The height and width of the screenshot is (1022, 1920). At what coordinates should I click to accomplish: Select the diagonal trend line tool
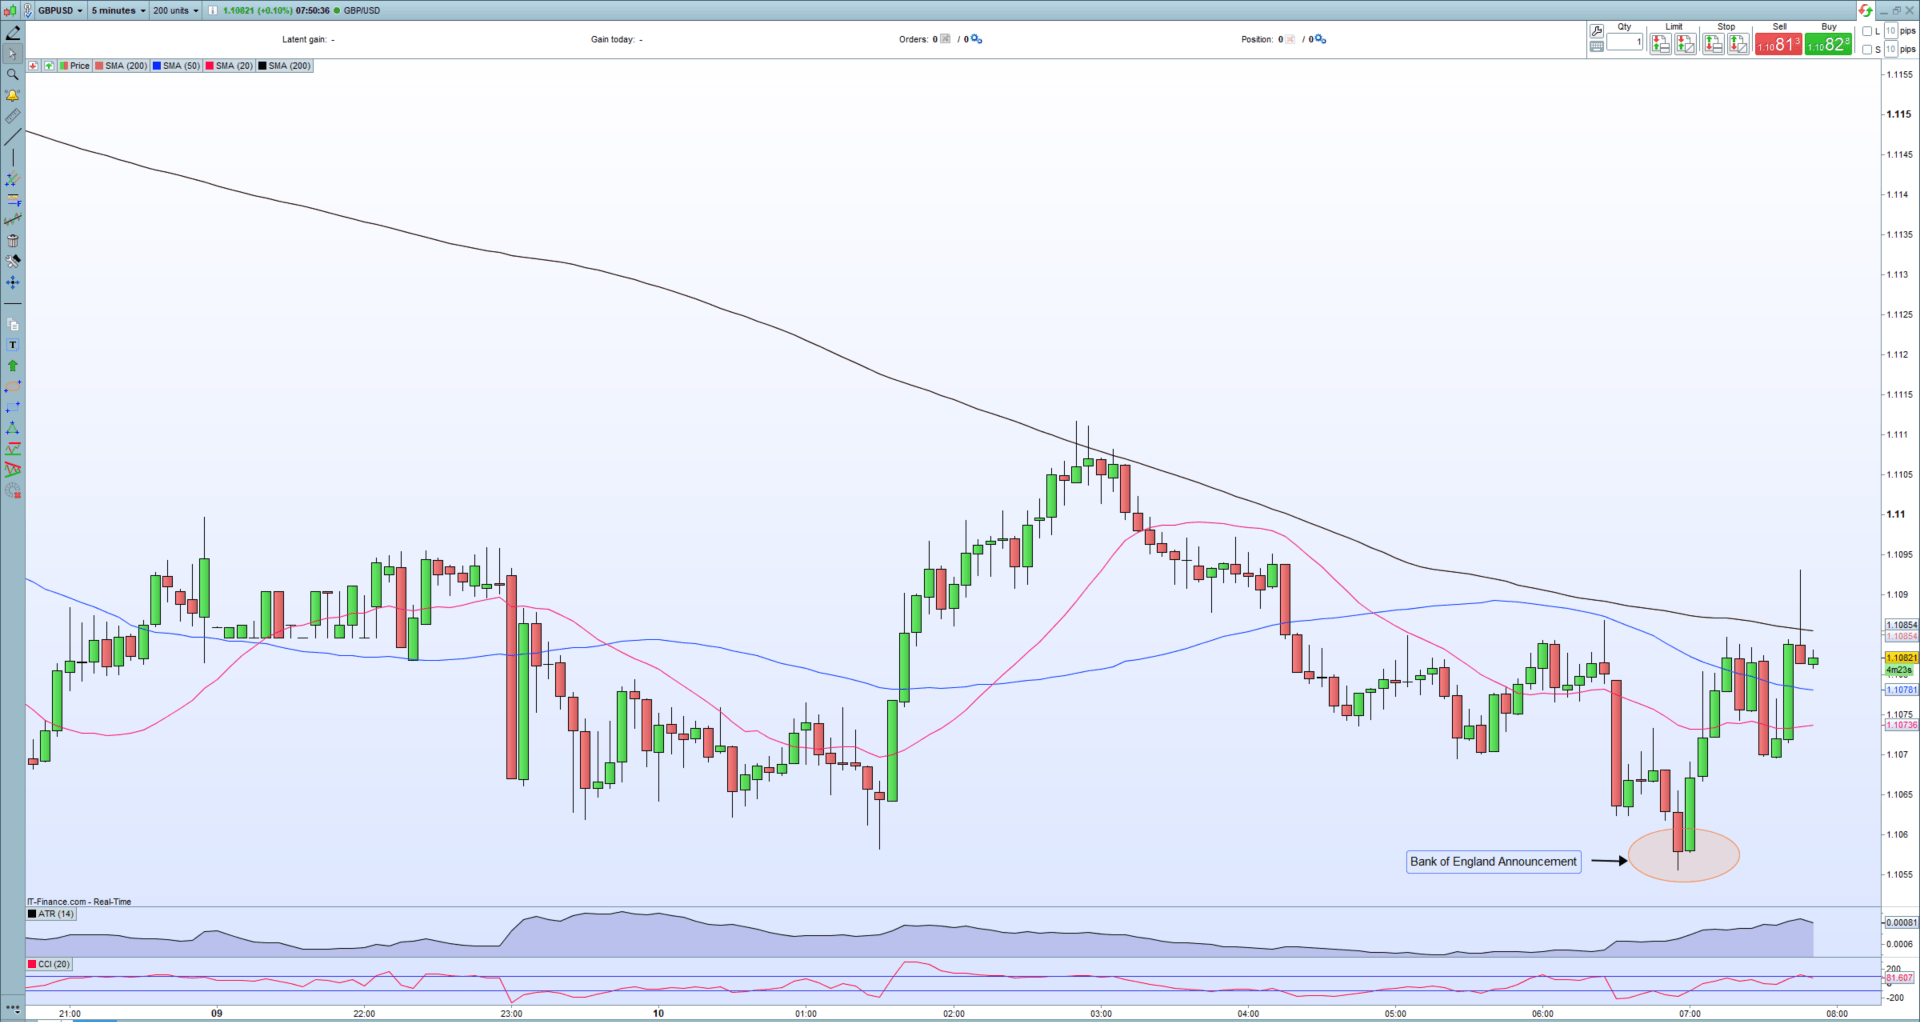tap(13, 137)
